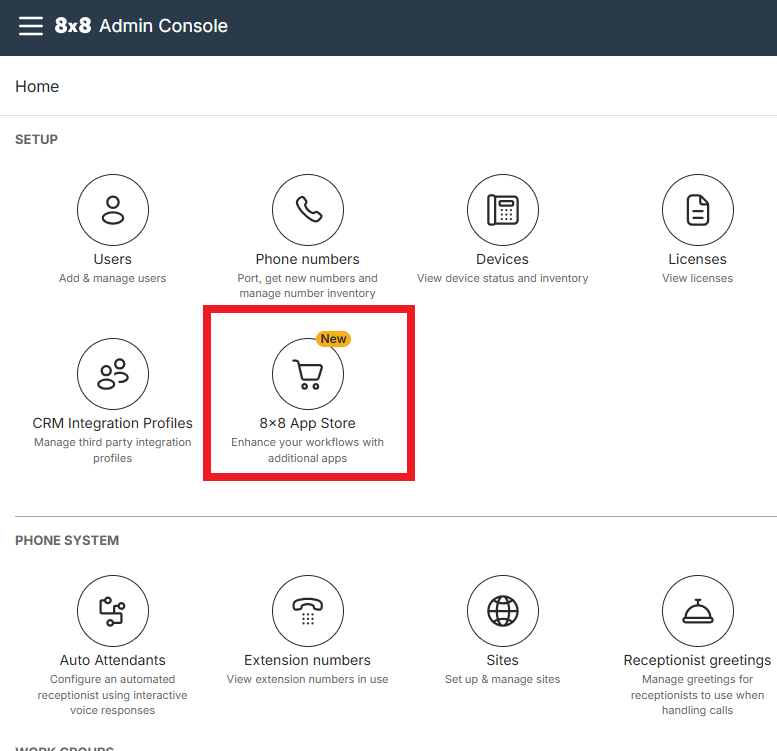777x751 pixels.
Task: Click the PHONE SYSTEM section heading
Action: tap(67, 540)
